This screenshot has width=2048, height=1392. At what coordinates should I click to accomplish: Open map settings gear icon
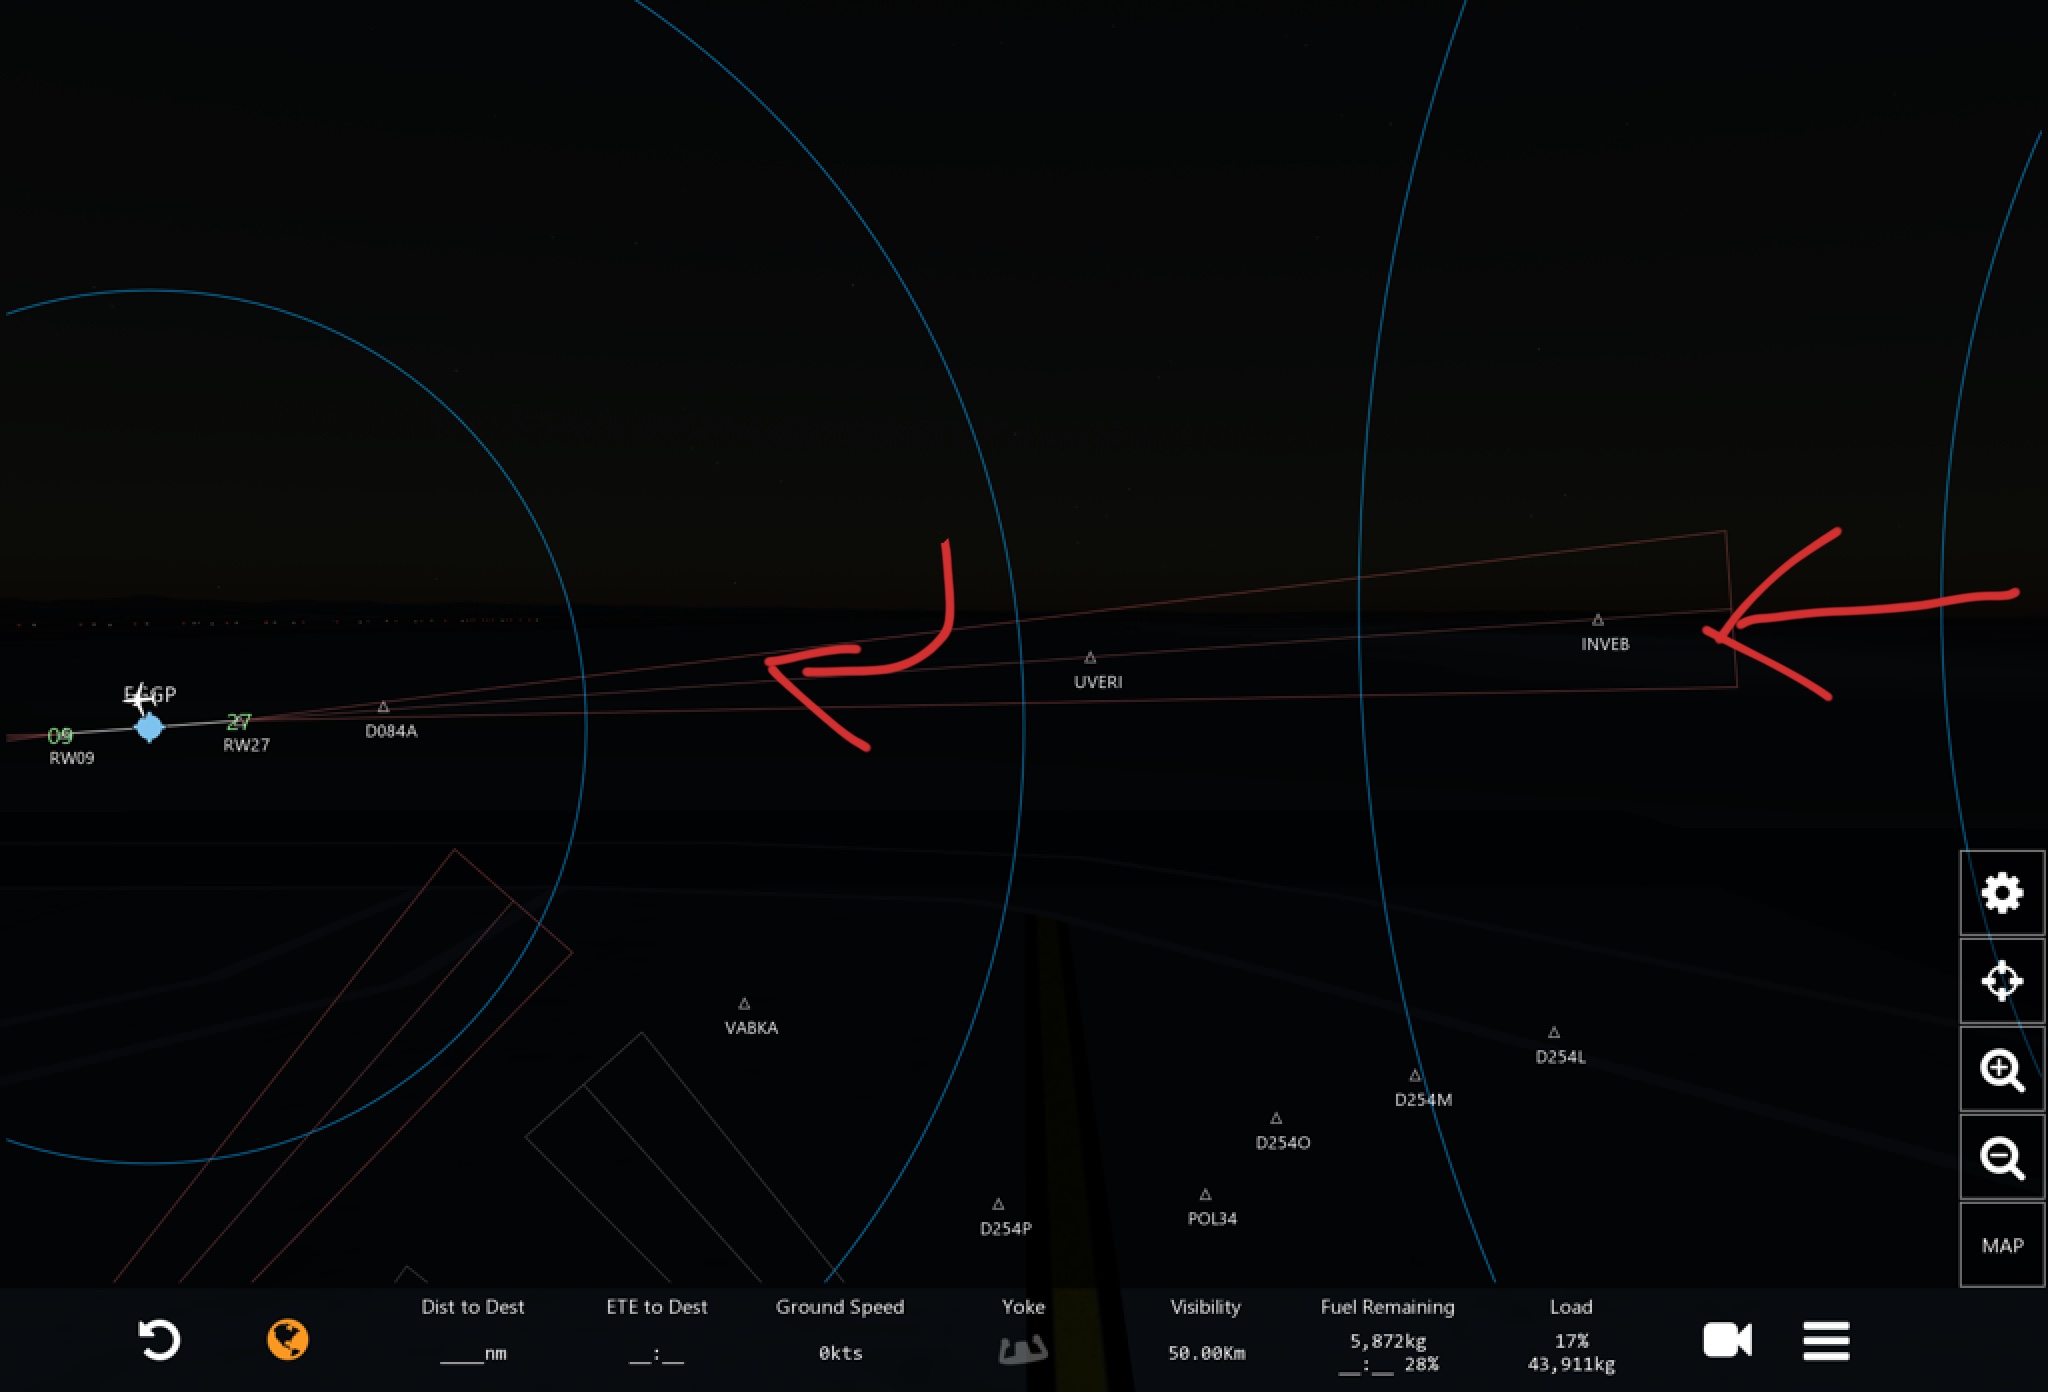tap(2001, 893)
